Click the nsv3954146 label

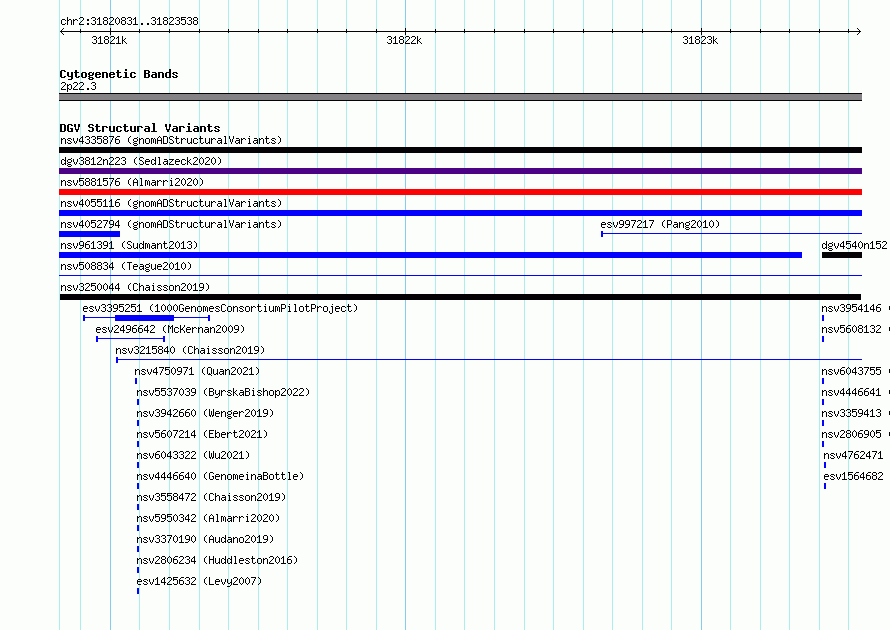(851, 308)
